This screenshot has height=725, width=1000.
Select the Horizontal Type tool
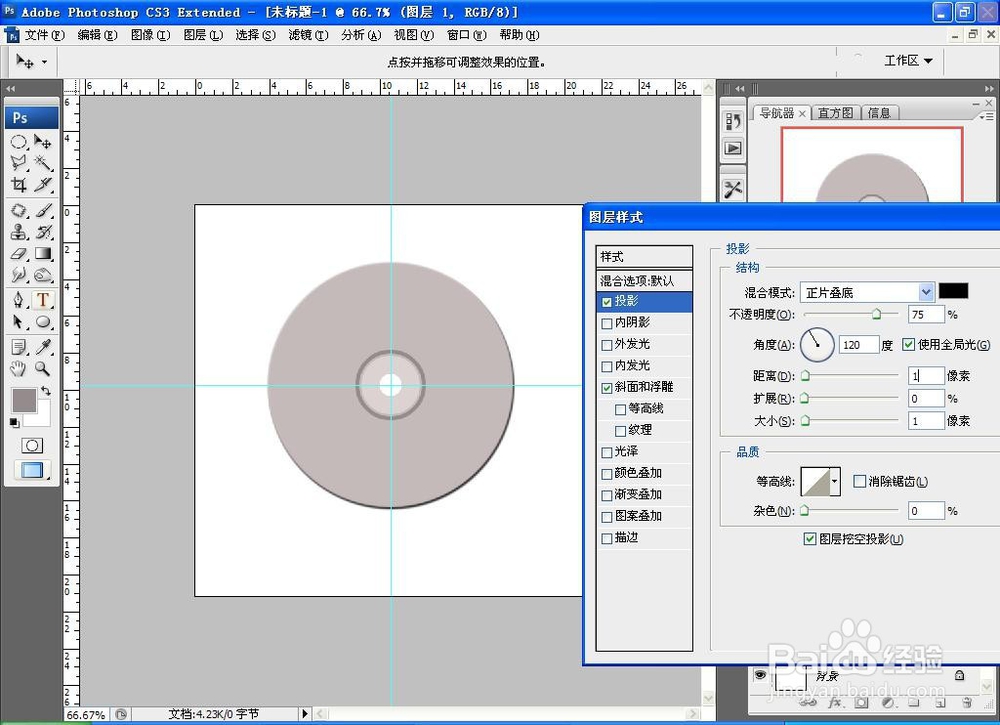43,300
